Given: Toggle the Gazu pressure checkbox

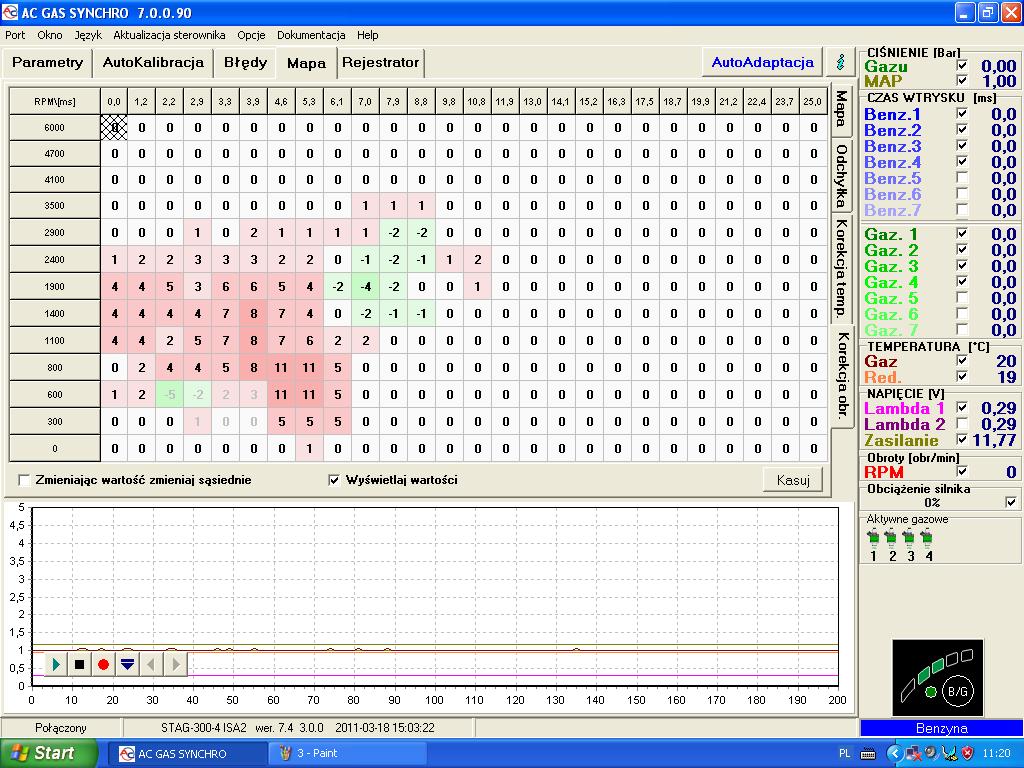Looking at the screenshot, I should coord(962,65).
